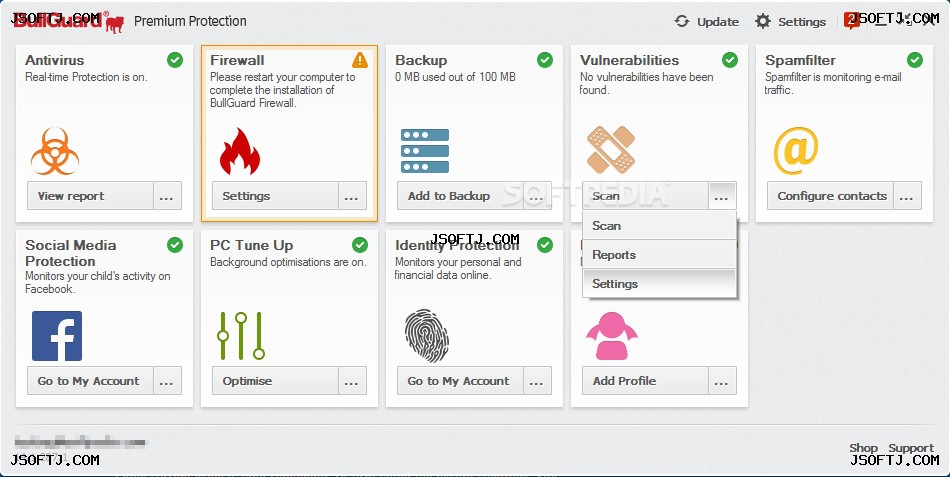This screenshot has height=477, width=950.
Task: Select Scan from the dropdown menu
Action: click(659, 225)
